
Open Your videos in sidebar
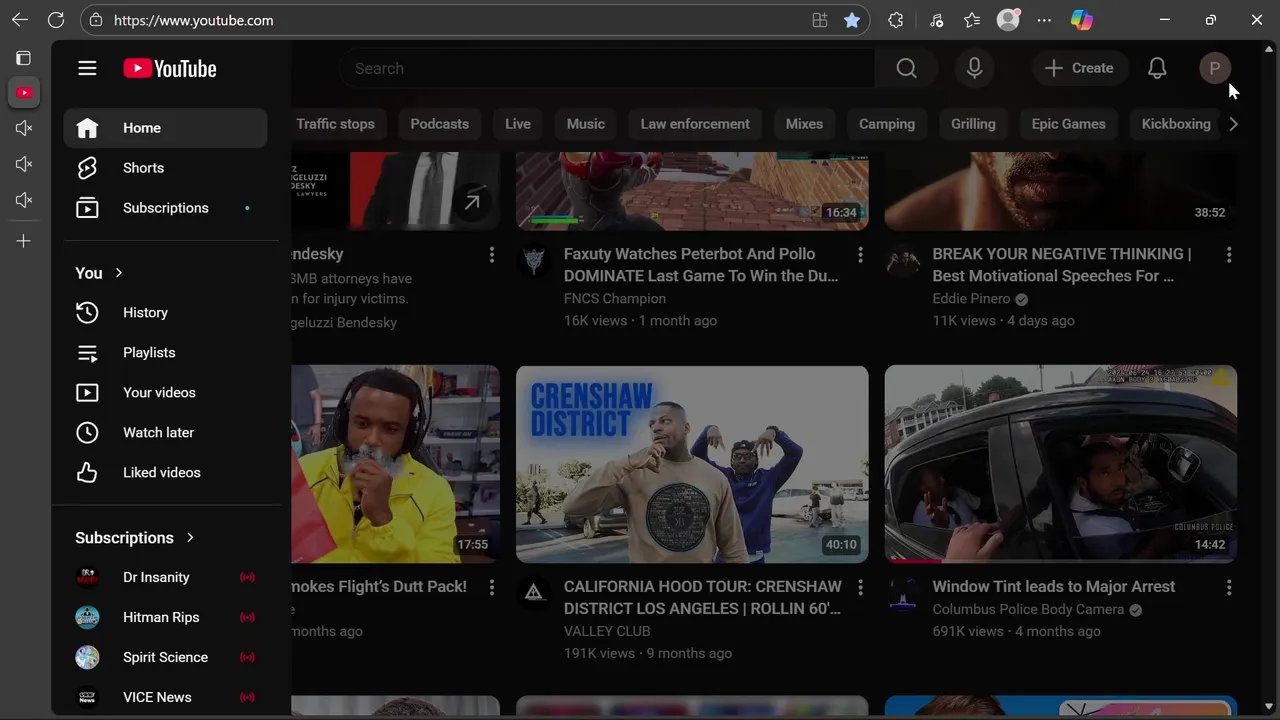click(165, 393)
